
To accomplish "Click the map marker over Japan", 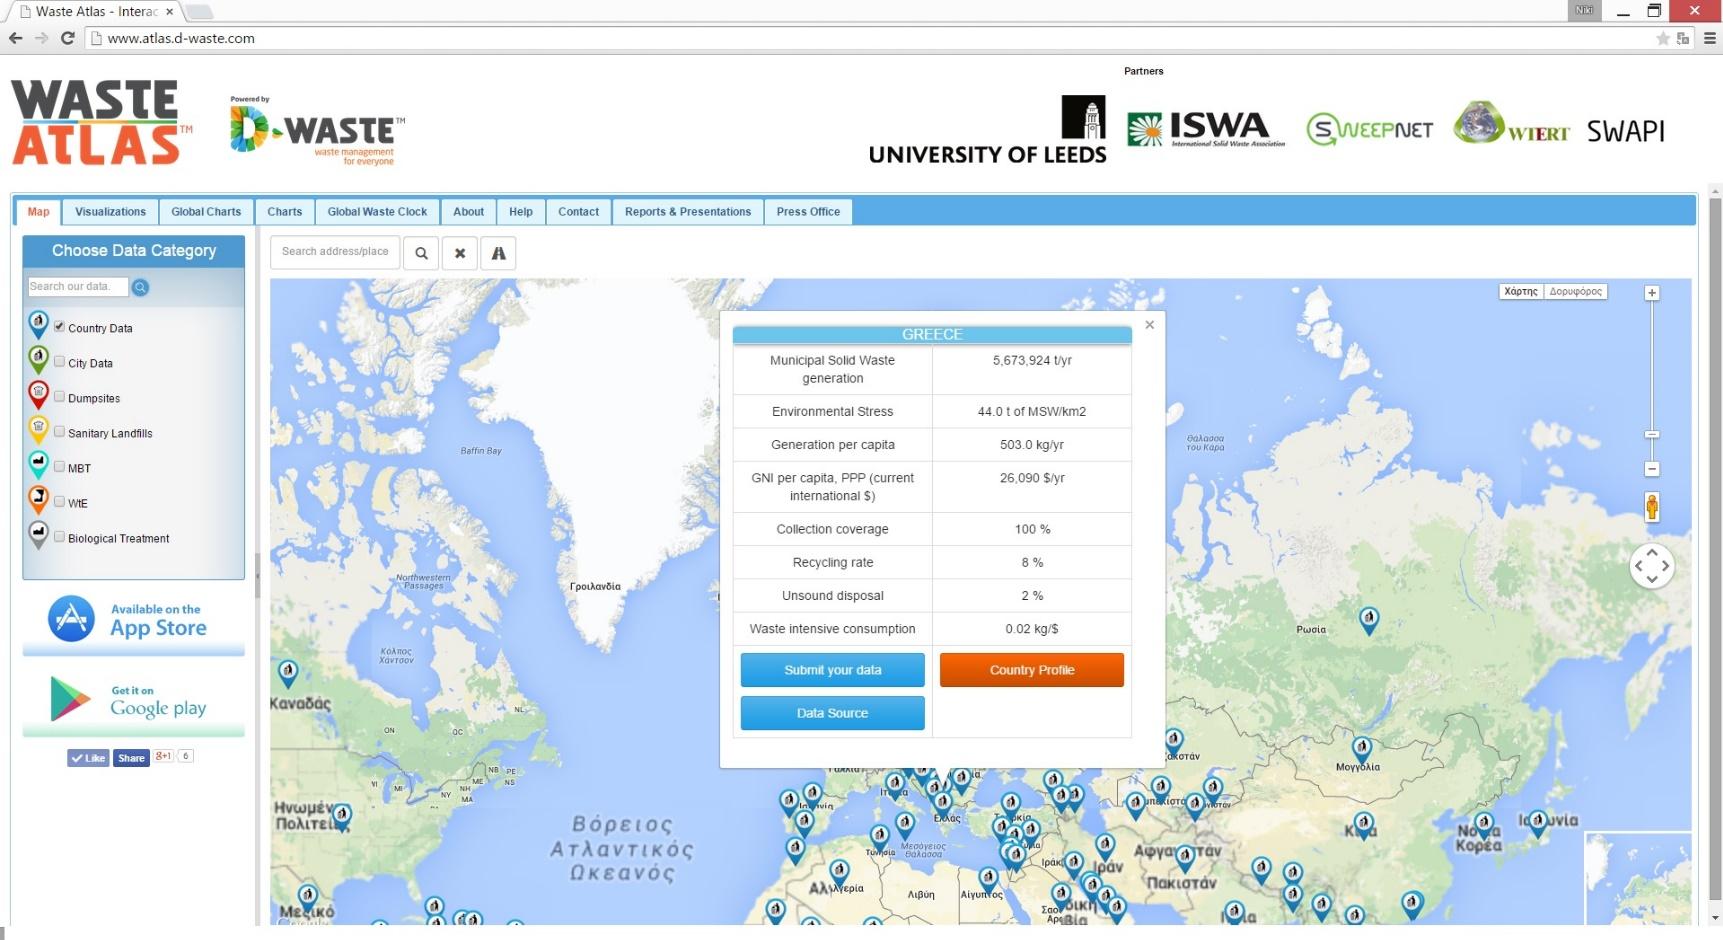I will tap(1538, 822).
